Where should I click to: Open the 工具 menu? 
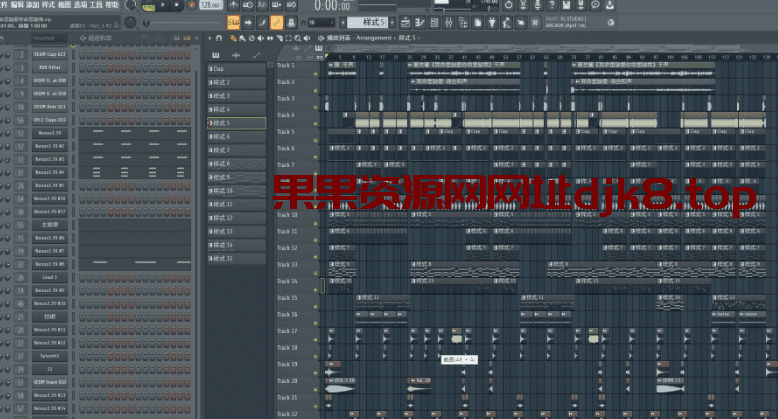point(96,4)
